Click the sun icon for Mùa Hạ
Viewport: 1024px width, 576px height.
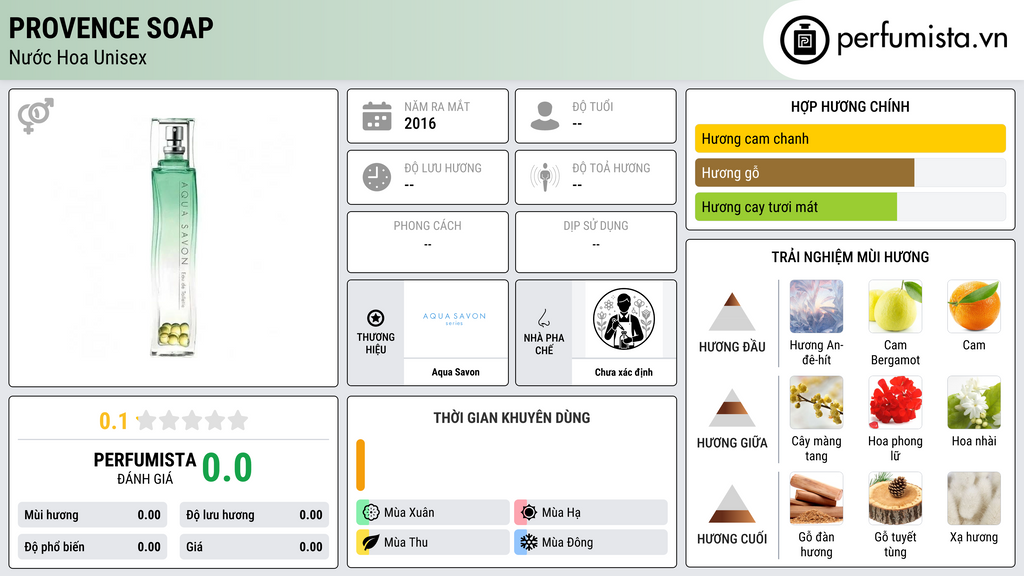click(x=529, y=513)
